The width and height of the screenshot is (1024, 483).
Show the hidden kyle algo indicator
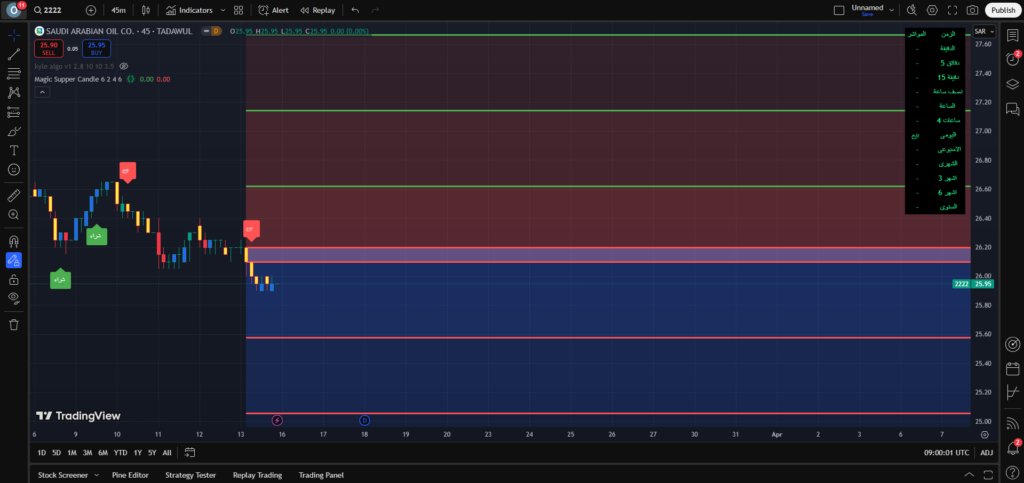124,66
